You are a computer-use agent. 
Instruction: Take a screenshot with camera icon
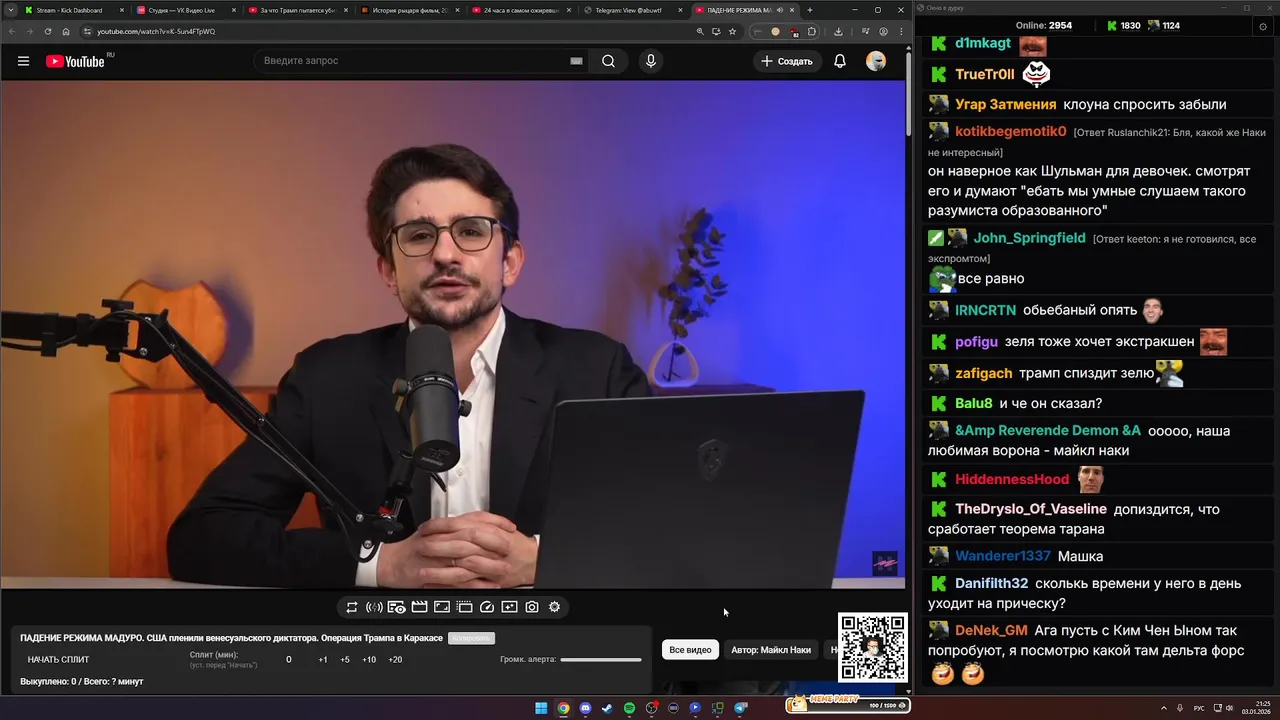(x=532, y=607)
